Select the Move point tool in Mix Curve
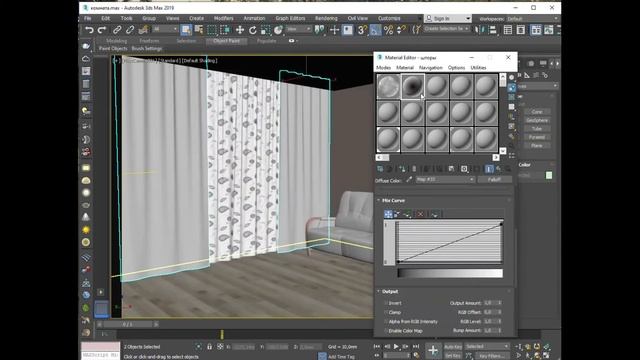Viewport: 640px width, 360px height. pos(388,214)
